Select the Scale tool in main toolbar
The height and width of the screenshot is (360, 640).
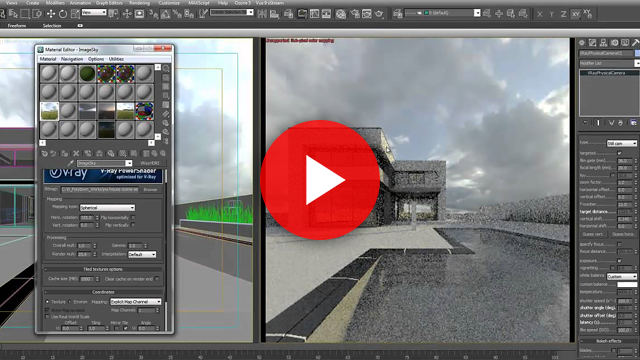(x=75, y=14)
